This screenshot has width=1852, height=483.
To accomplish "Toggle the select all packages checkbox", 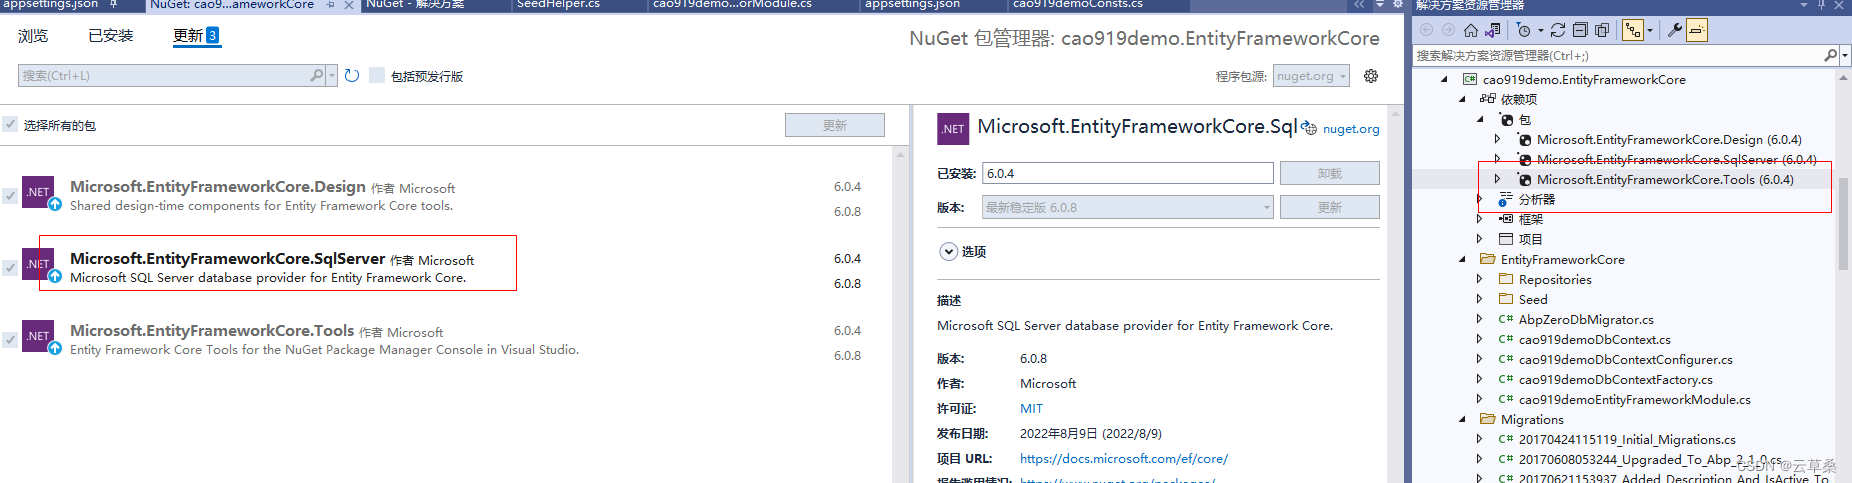I will [x=10, y=124].
